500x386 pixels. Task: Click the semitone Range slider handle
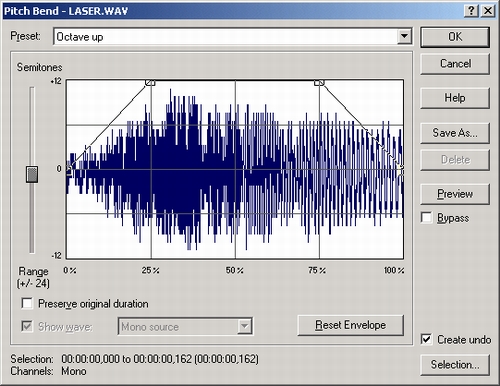(32, 174)
